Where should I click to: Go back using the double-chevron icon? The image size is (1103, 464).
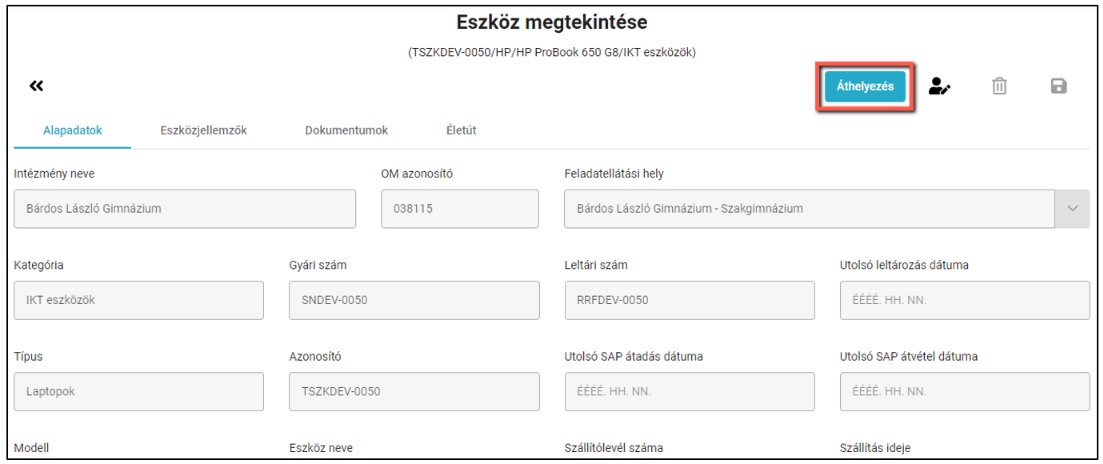(37, 86)
